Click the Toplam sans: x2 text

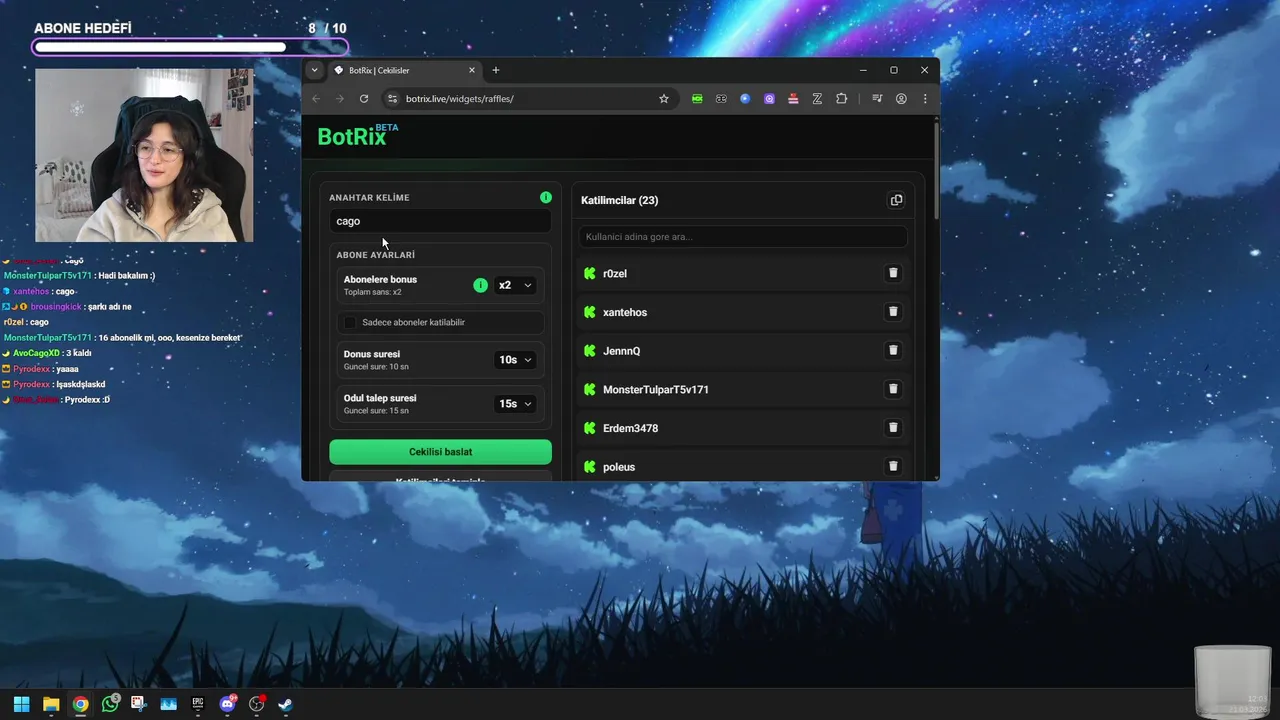(372, 292)
